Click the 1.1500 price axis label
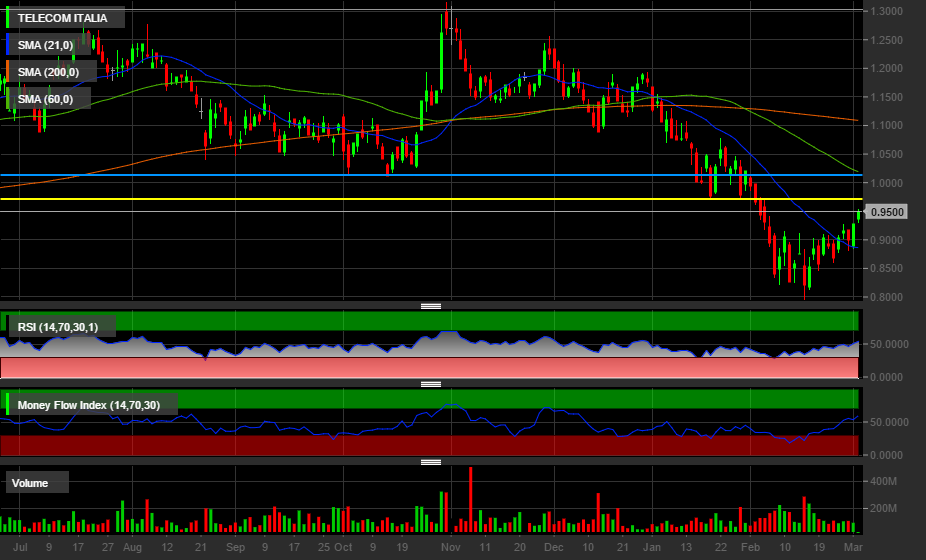The width and height of the screenshot is (926, 560). point(886,97)
